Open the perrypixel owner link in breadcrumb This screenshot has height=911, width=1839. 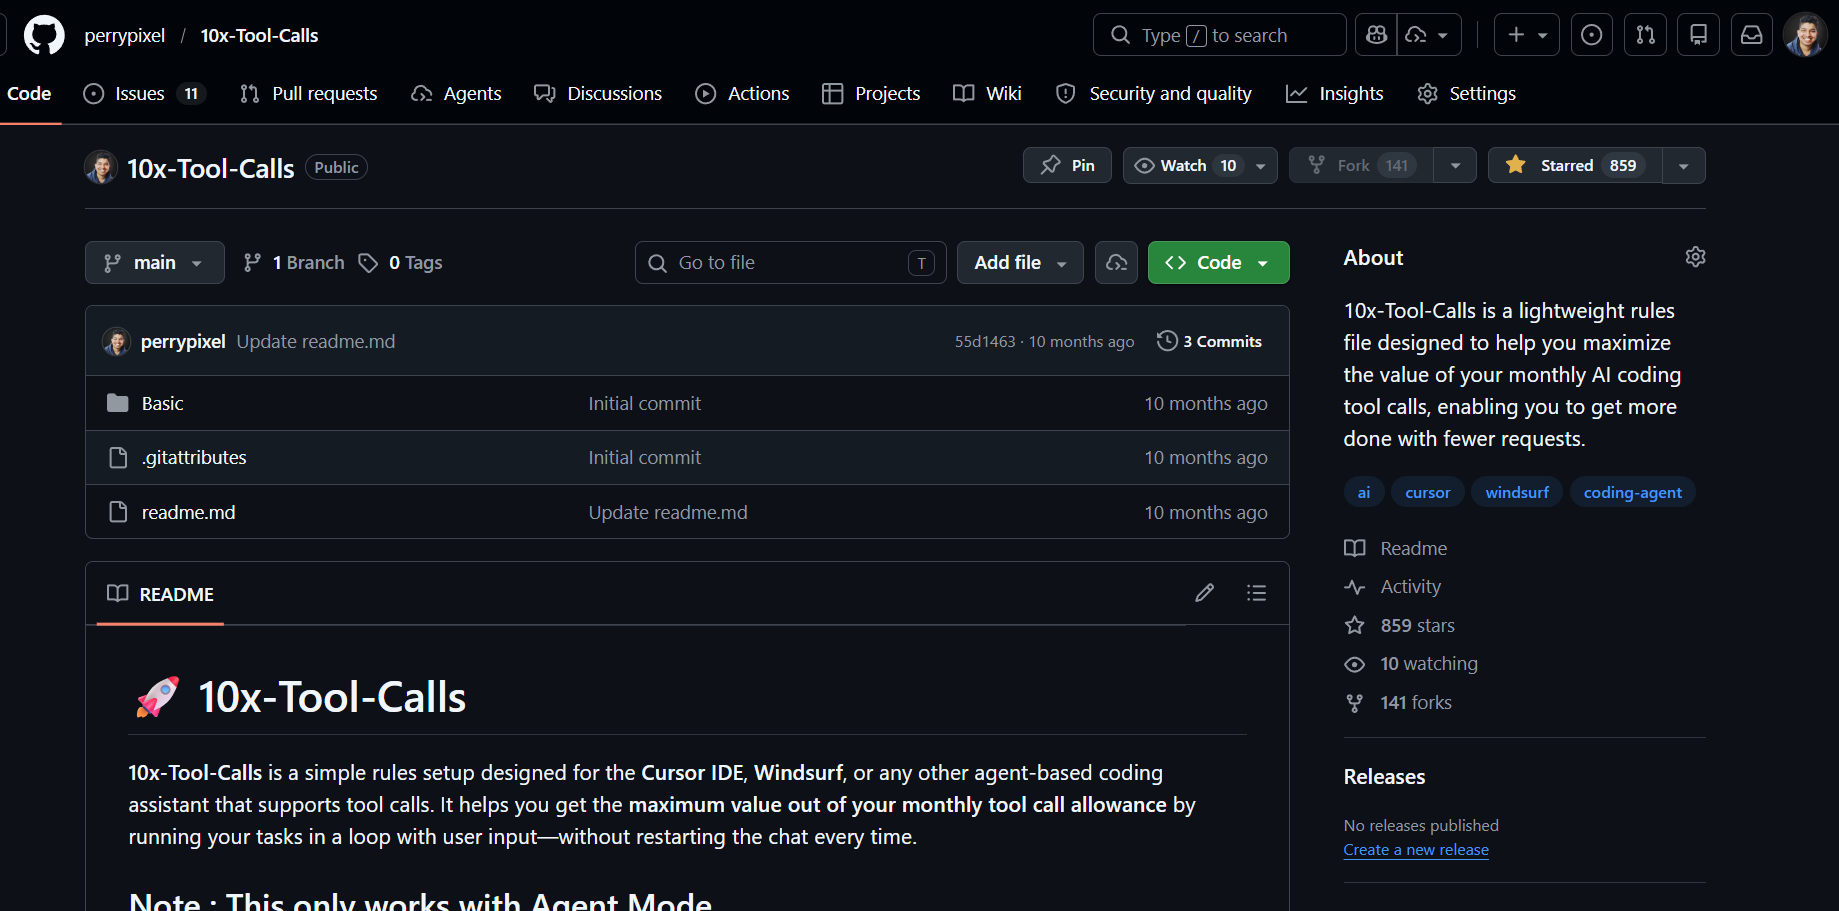125,35
